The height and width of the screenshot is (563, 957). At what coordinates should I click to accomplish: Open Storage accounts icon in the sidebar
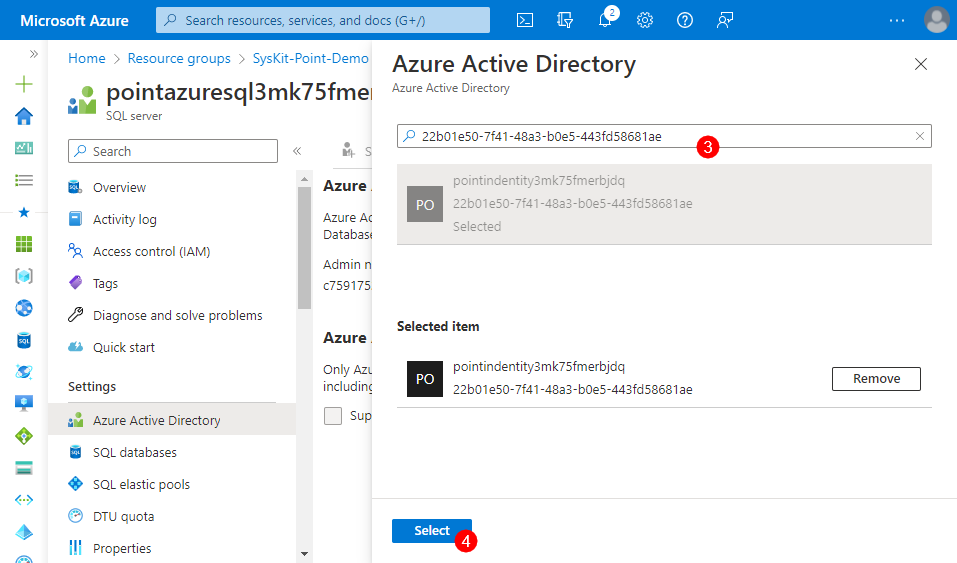[24, 468]
